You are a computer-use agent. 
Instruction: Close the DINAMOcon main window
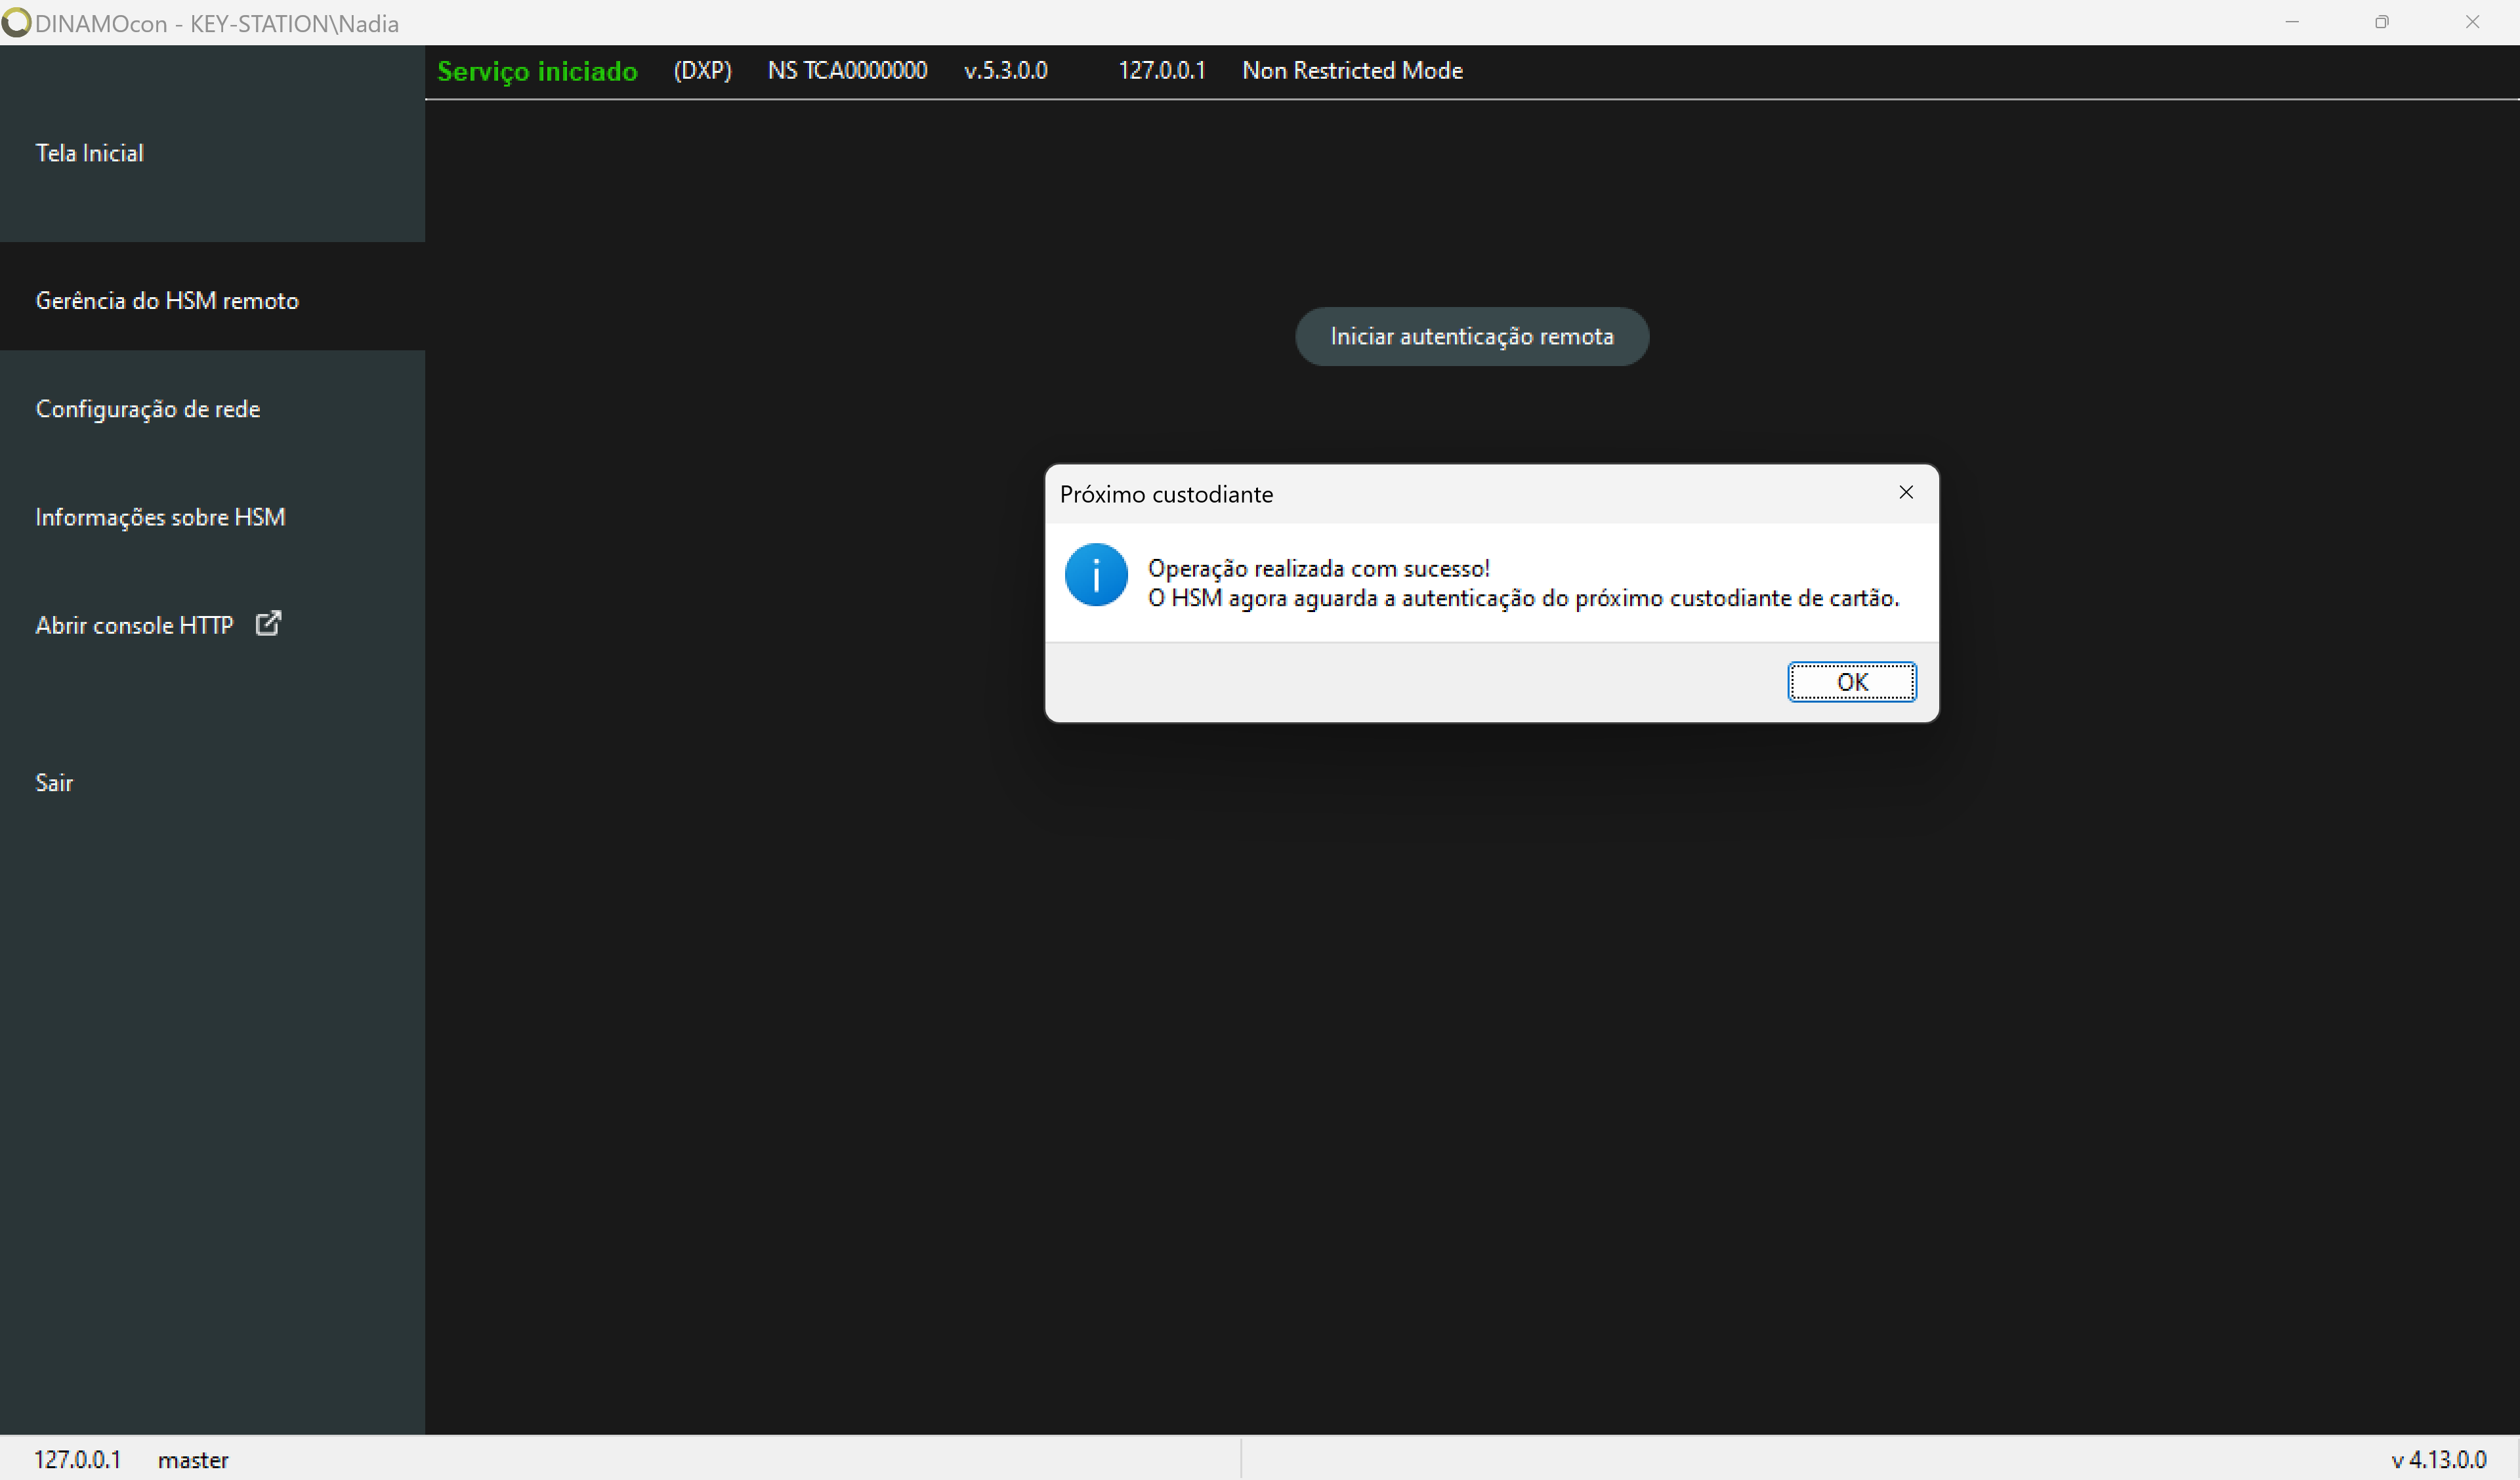pyautogui.click(x=2472, y=22)
